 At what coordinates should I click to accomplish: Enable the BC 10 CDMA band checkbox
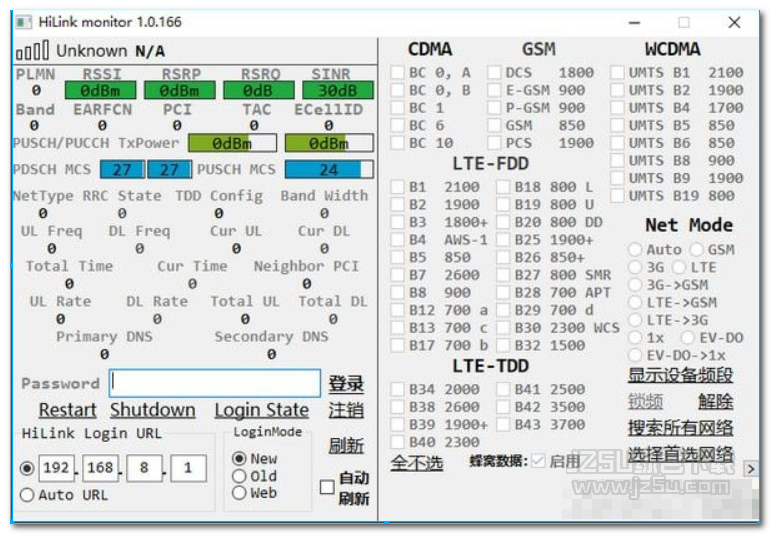click(397, 143)
